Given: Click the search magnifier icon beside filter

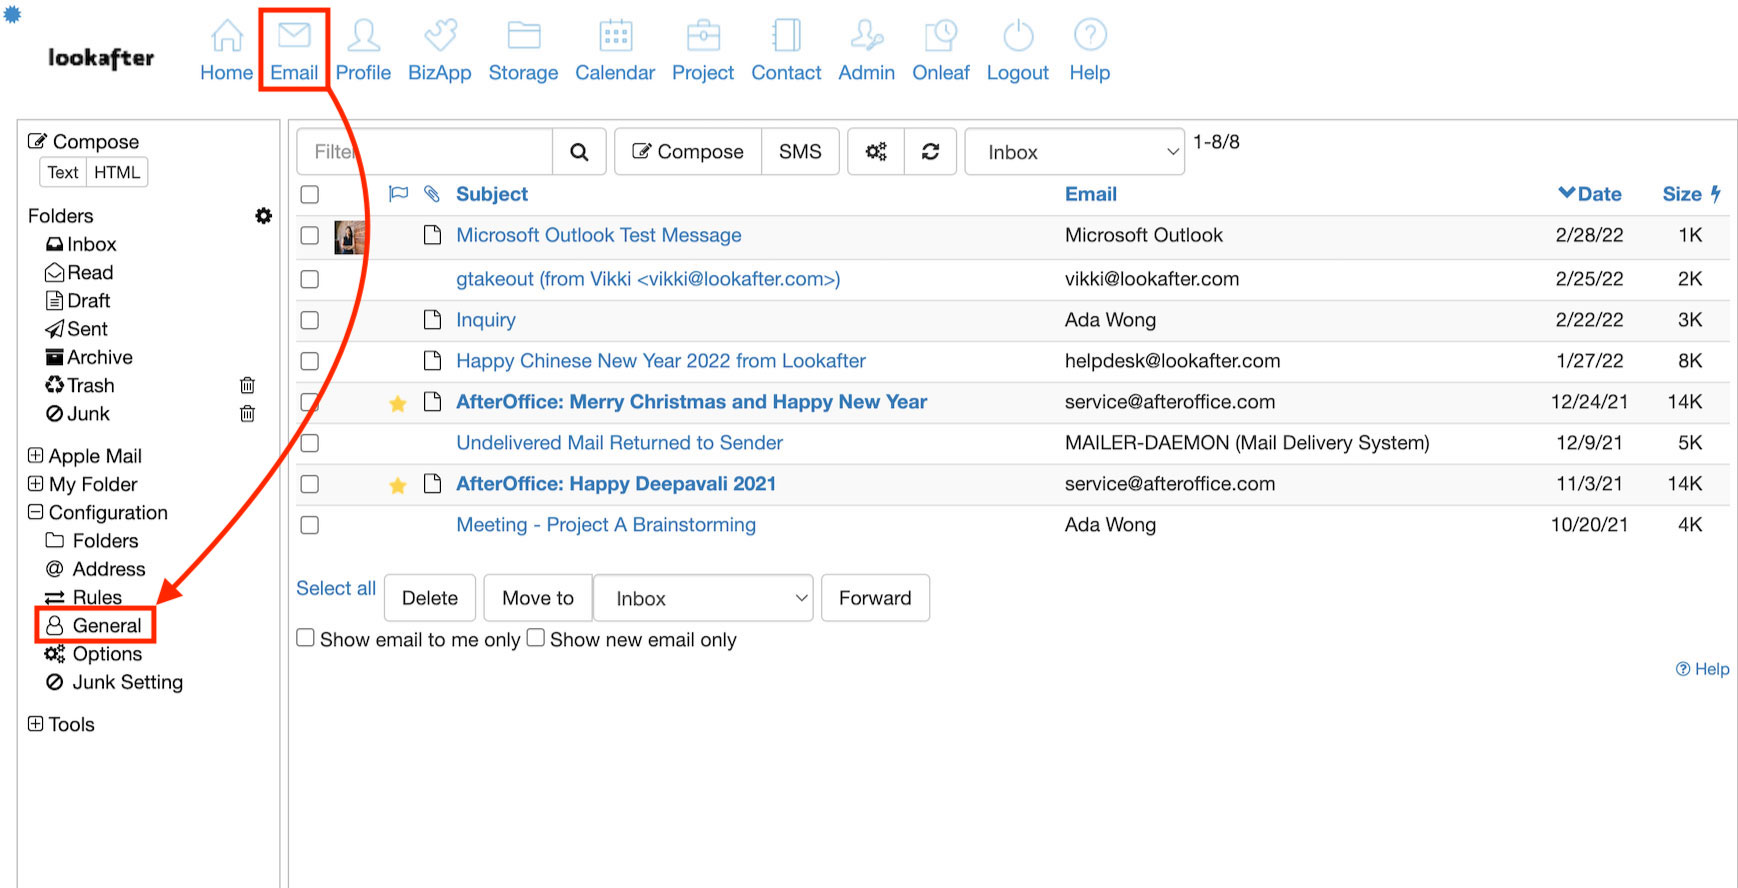Looking at the screenshot, I should pos(579,152).
